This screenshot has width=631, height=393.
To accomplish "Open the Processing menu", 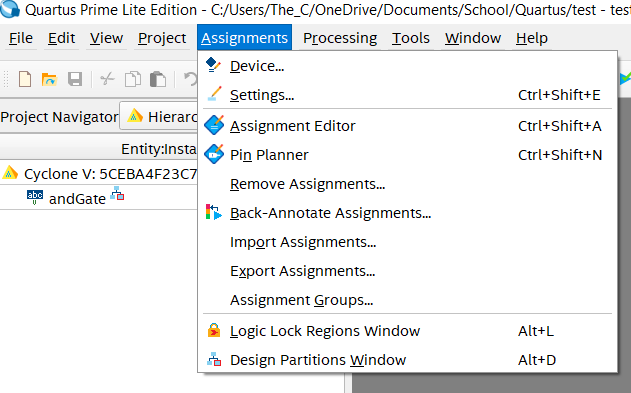I will click(x=340, y=38).
